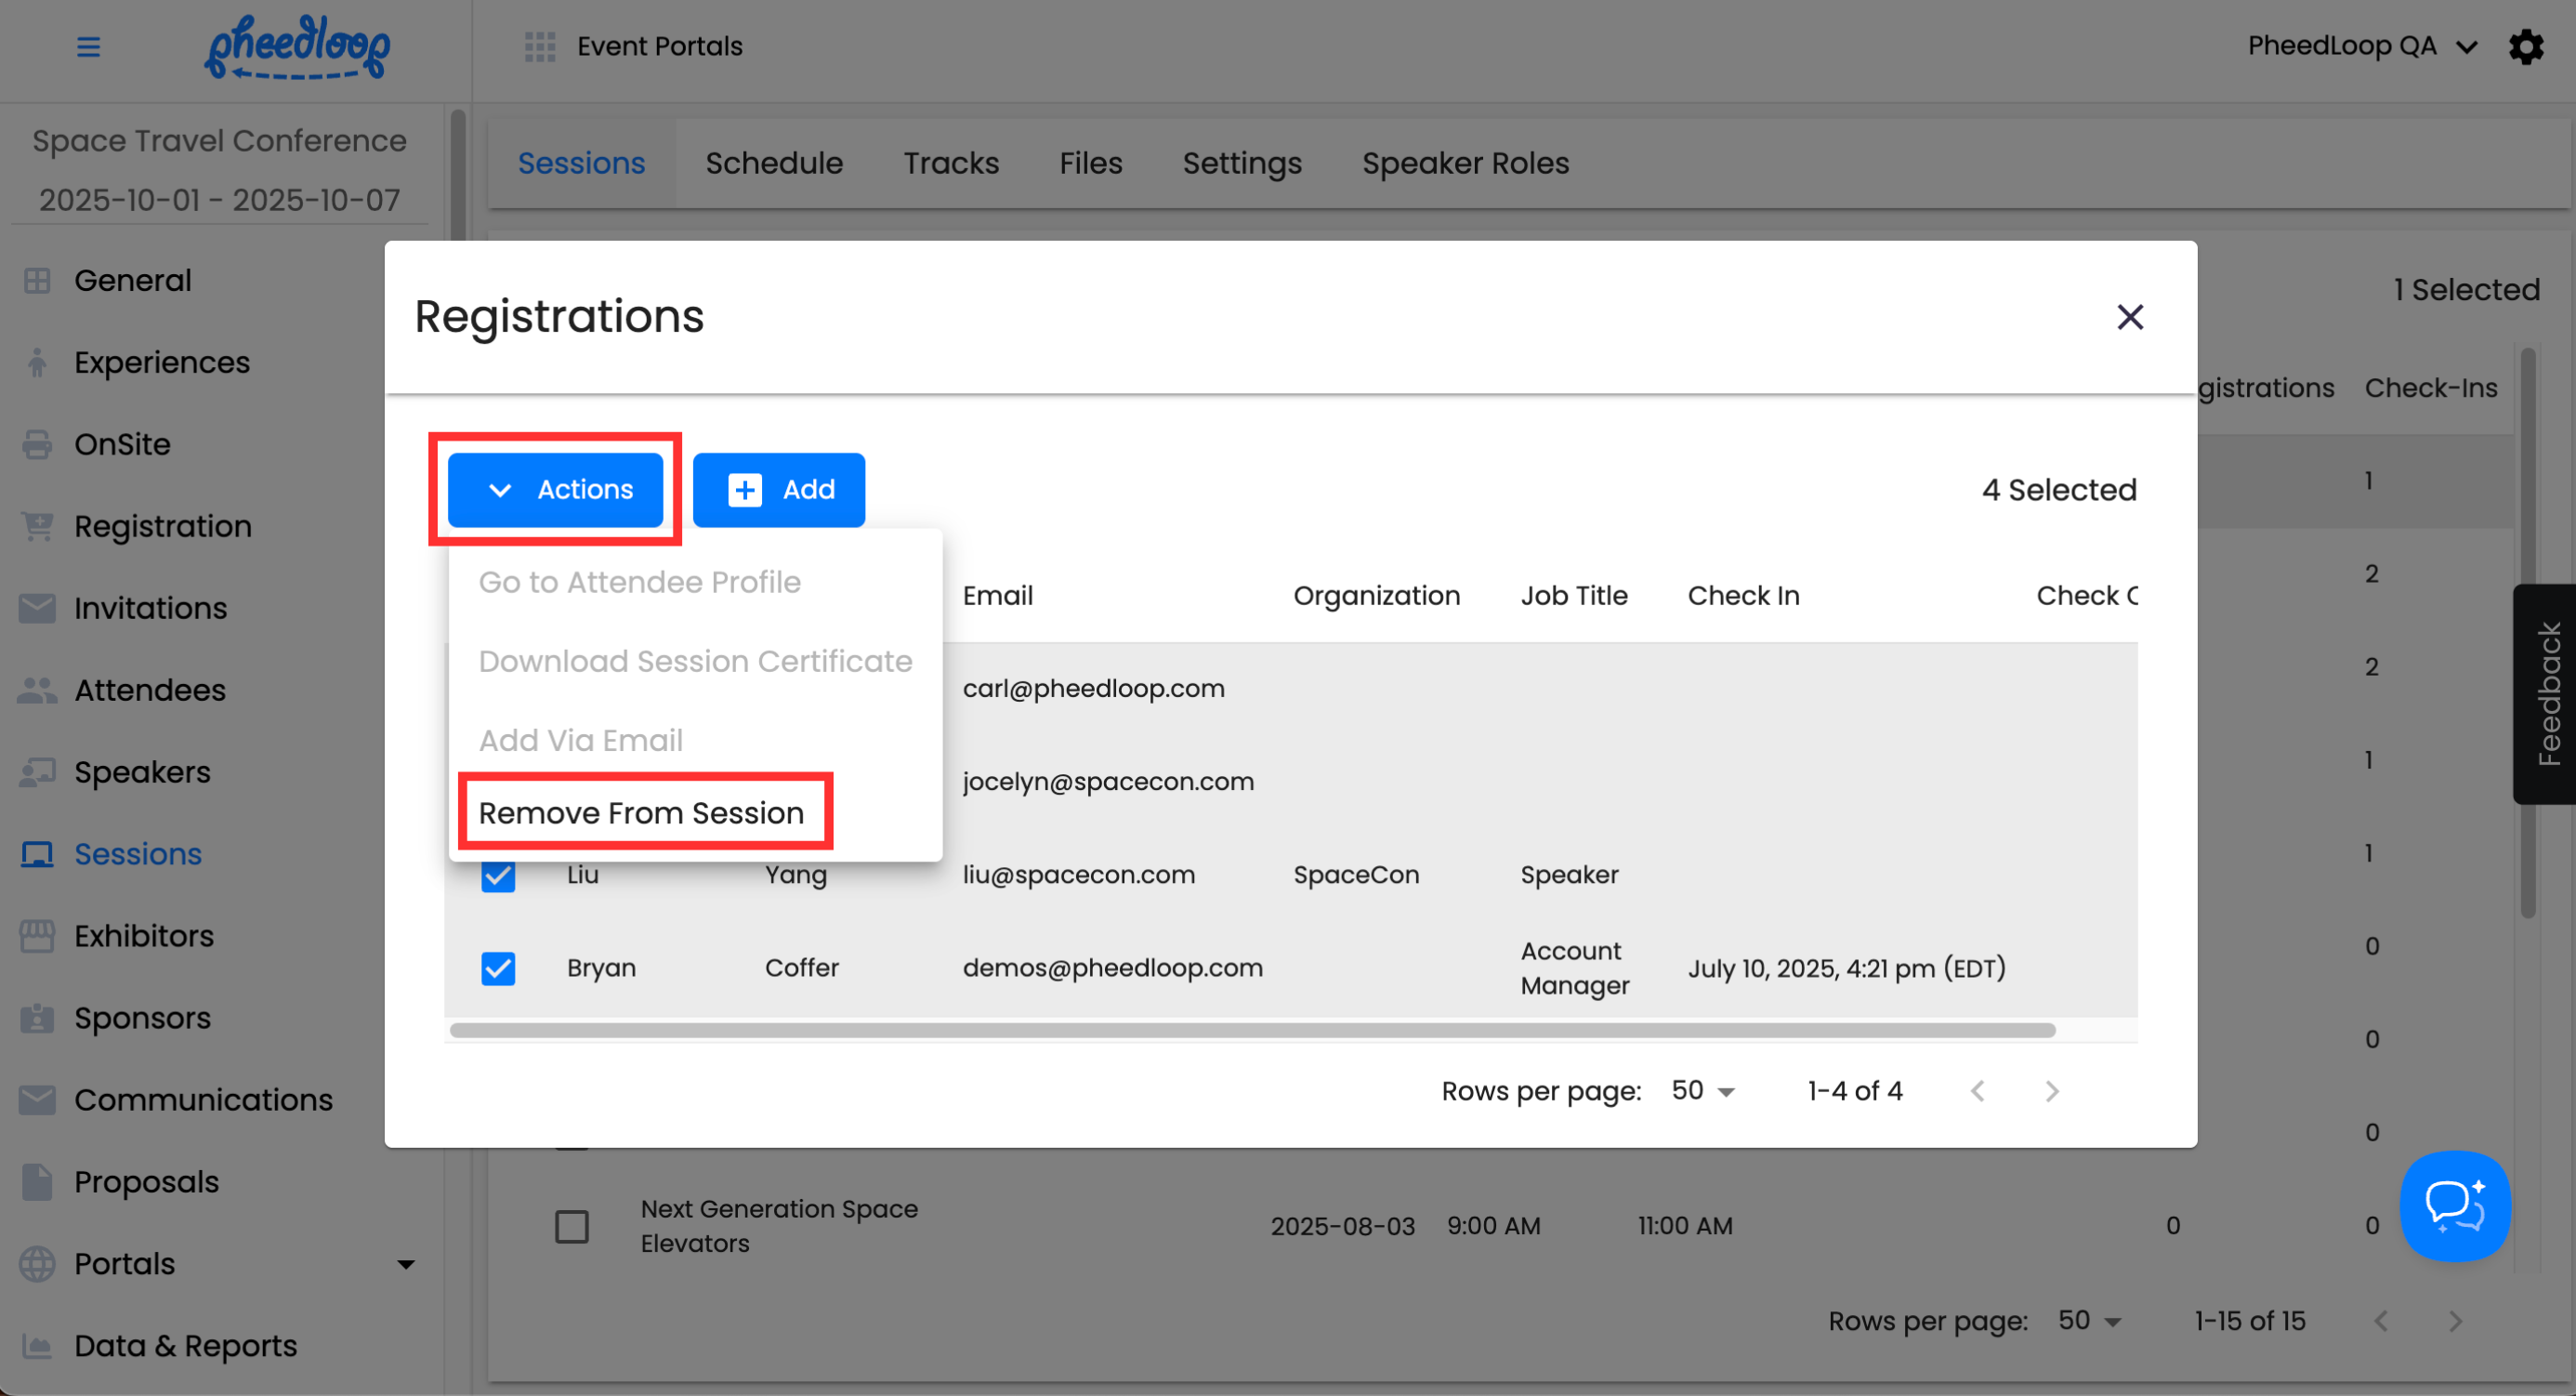Click the Portals globe icon
The width and height of the screenshot is (2576, 1396).
click(x=37, y=1264)
